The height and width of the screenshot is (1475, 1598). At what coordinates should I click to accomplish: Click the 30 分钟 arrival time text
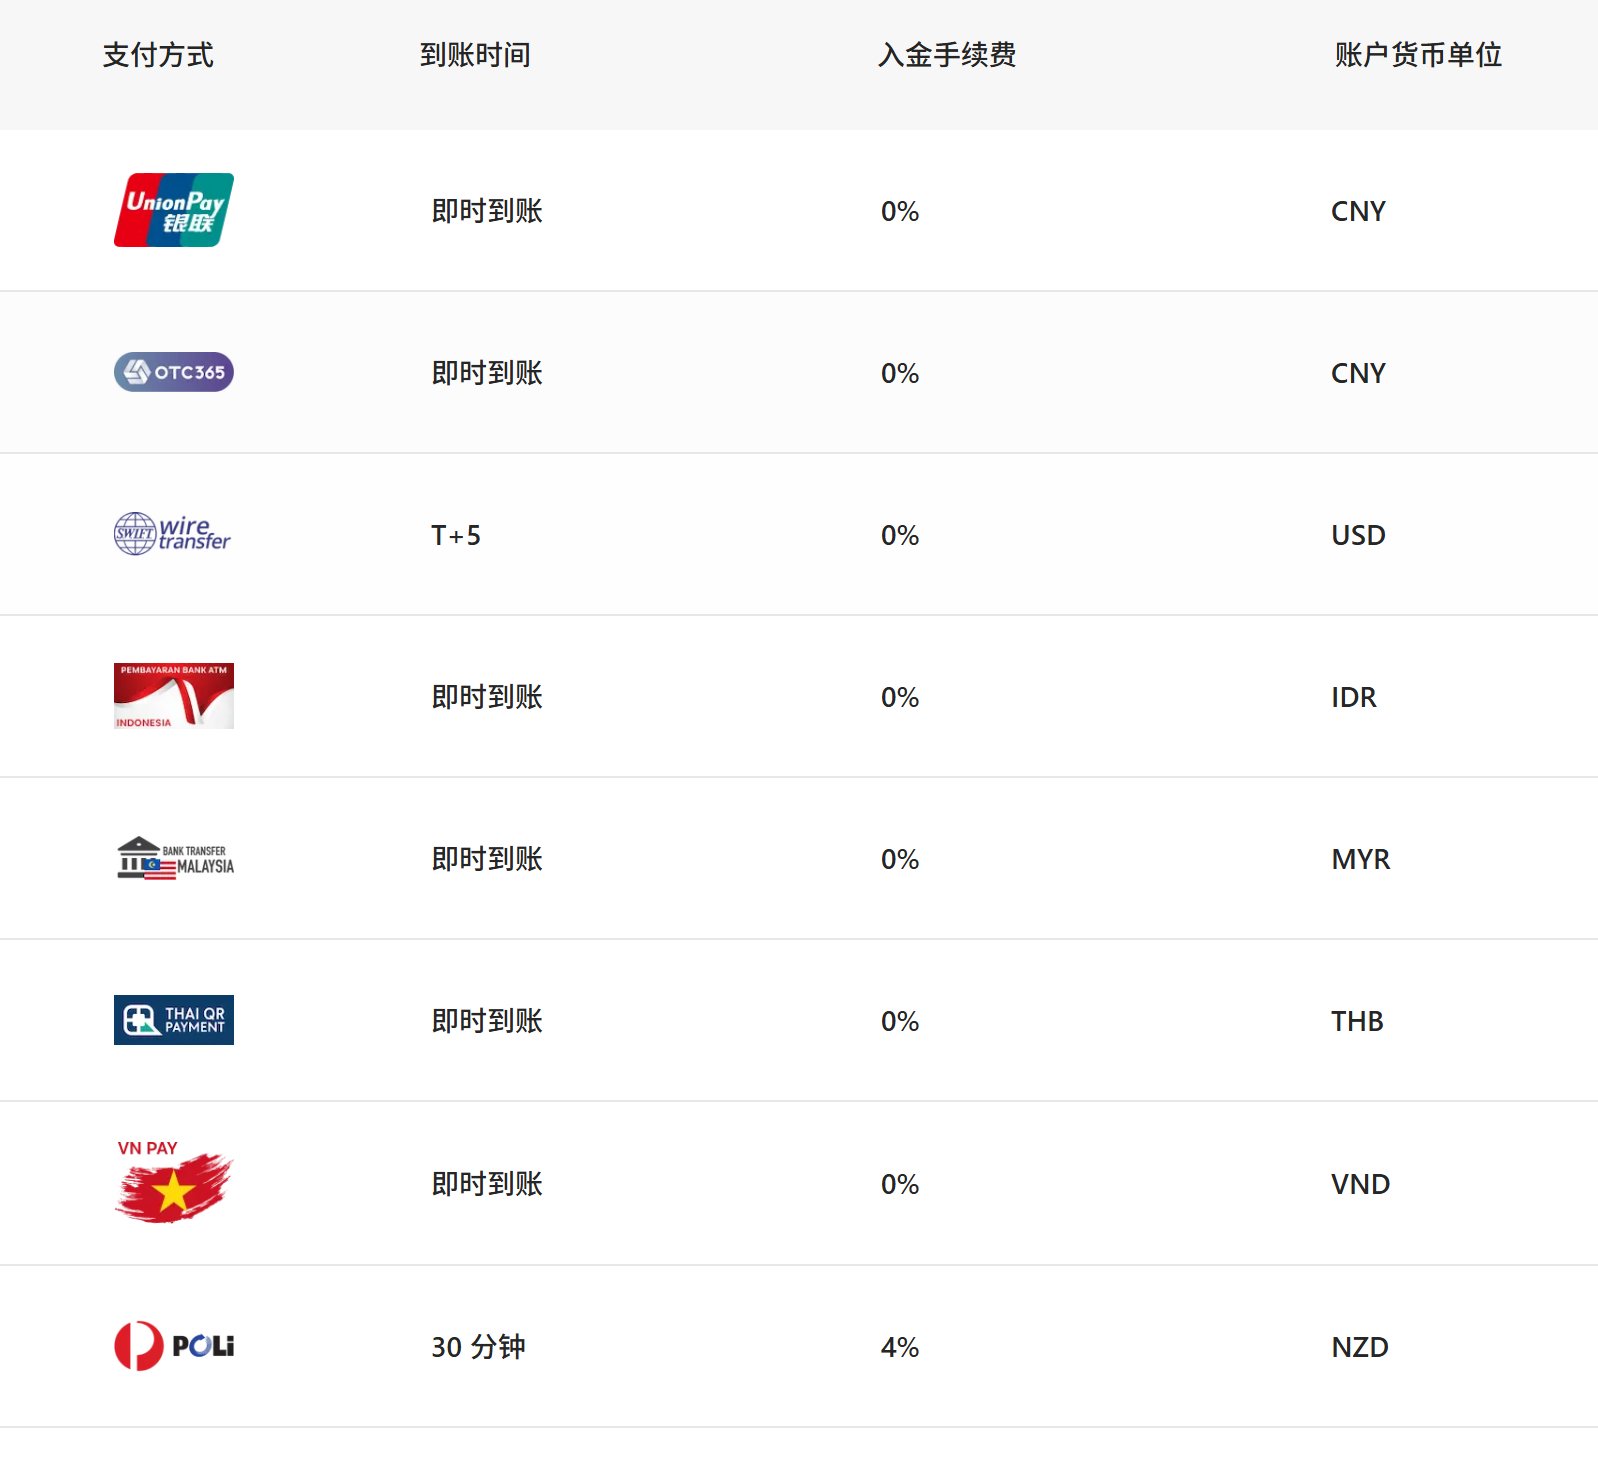click(x=478, y=1347)
